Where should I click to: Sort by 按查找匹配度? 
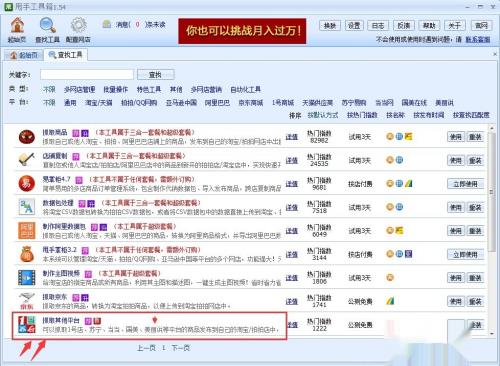pyautogui.click(x=471, y=115)
